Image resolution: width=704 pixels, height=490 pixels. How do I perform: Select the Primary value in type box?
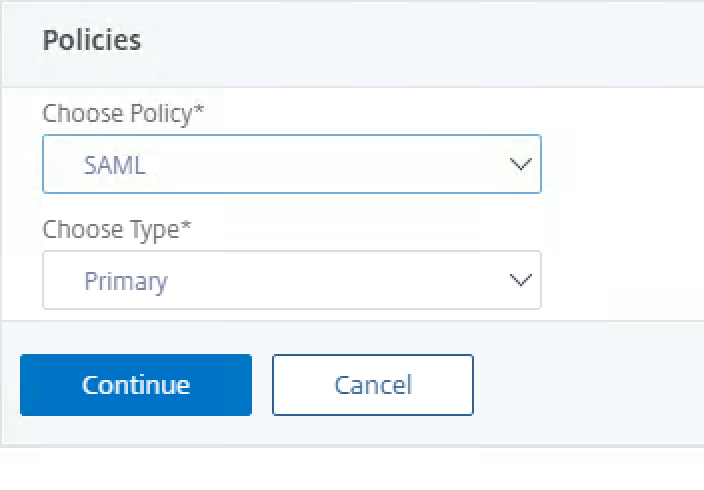125,281
